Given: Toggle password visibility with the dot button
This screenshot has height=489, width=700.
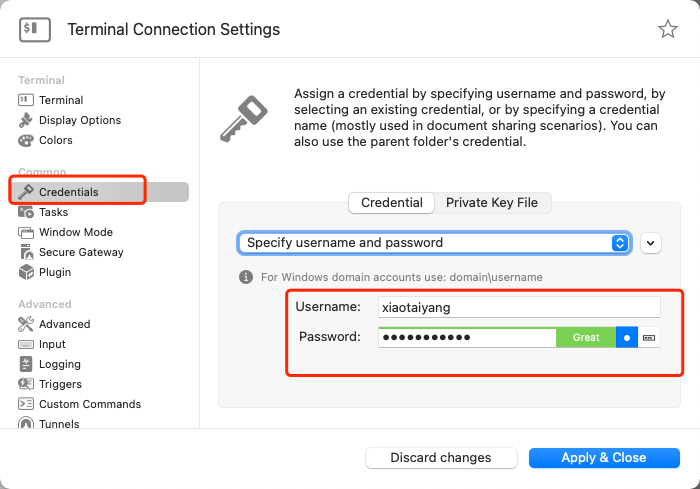Looking at the screenshot, I should 627,338.
